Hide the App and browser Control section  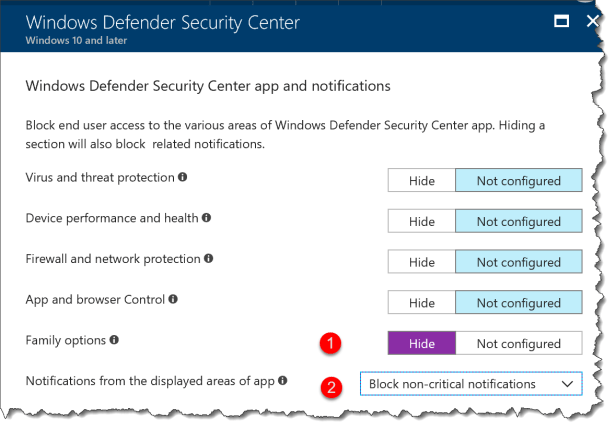(x=422, y=303)
